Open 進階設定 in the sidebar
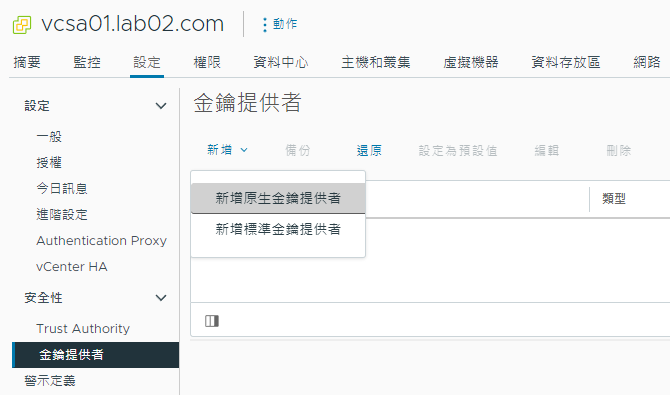This screenshot has height=395, width=670. [x=62, y=215]
